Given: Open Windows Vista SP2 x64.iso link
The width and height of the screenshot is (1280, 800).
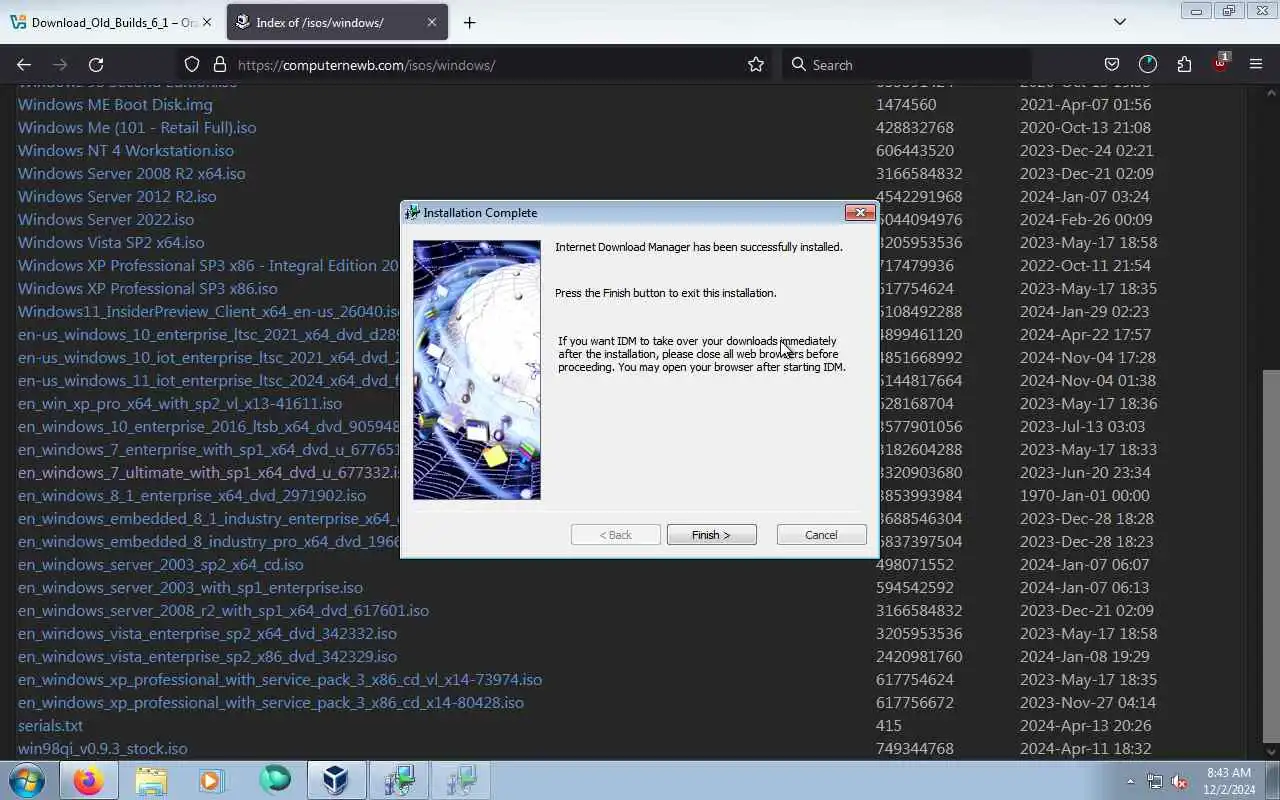Looking at the screenshot, I should pyautogui.click(x=111, y=242).
